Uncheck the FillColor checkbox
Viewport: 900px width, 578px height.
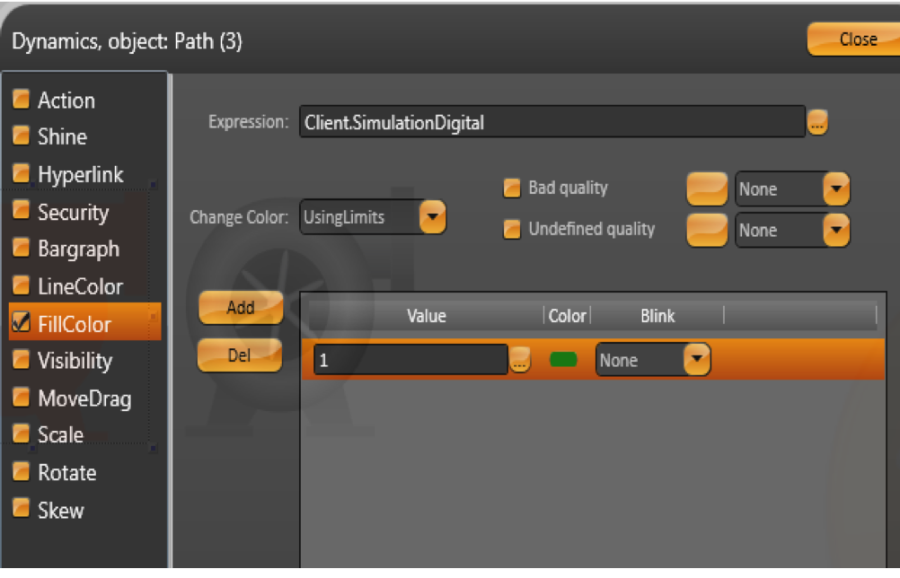[21, 323]
